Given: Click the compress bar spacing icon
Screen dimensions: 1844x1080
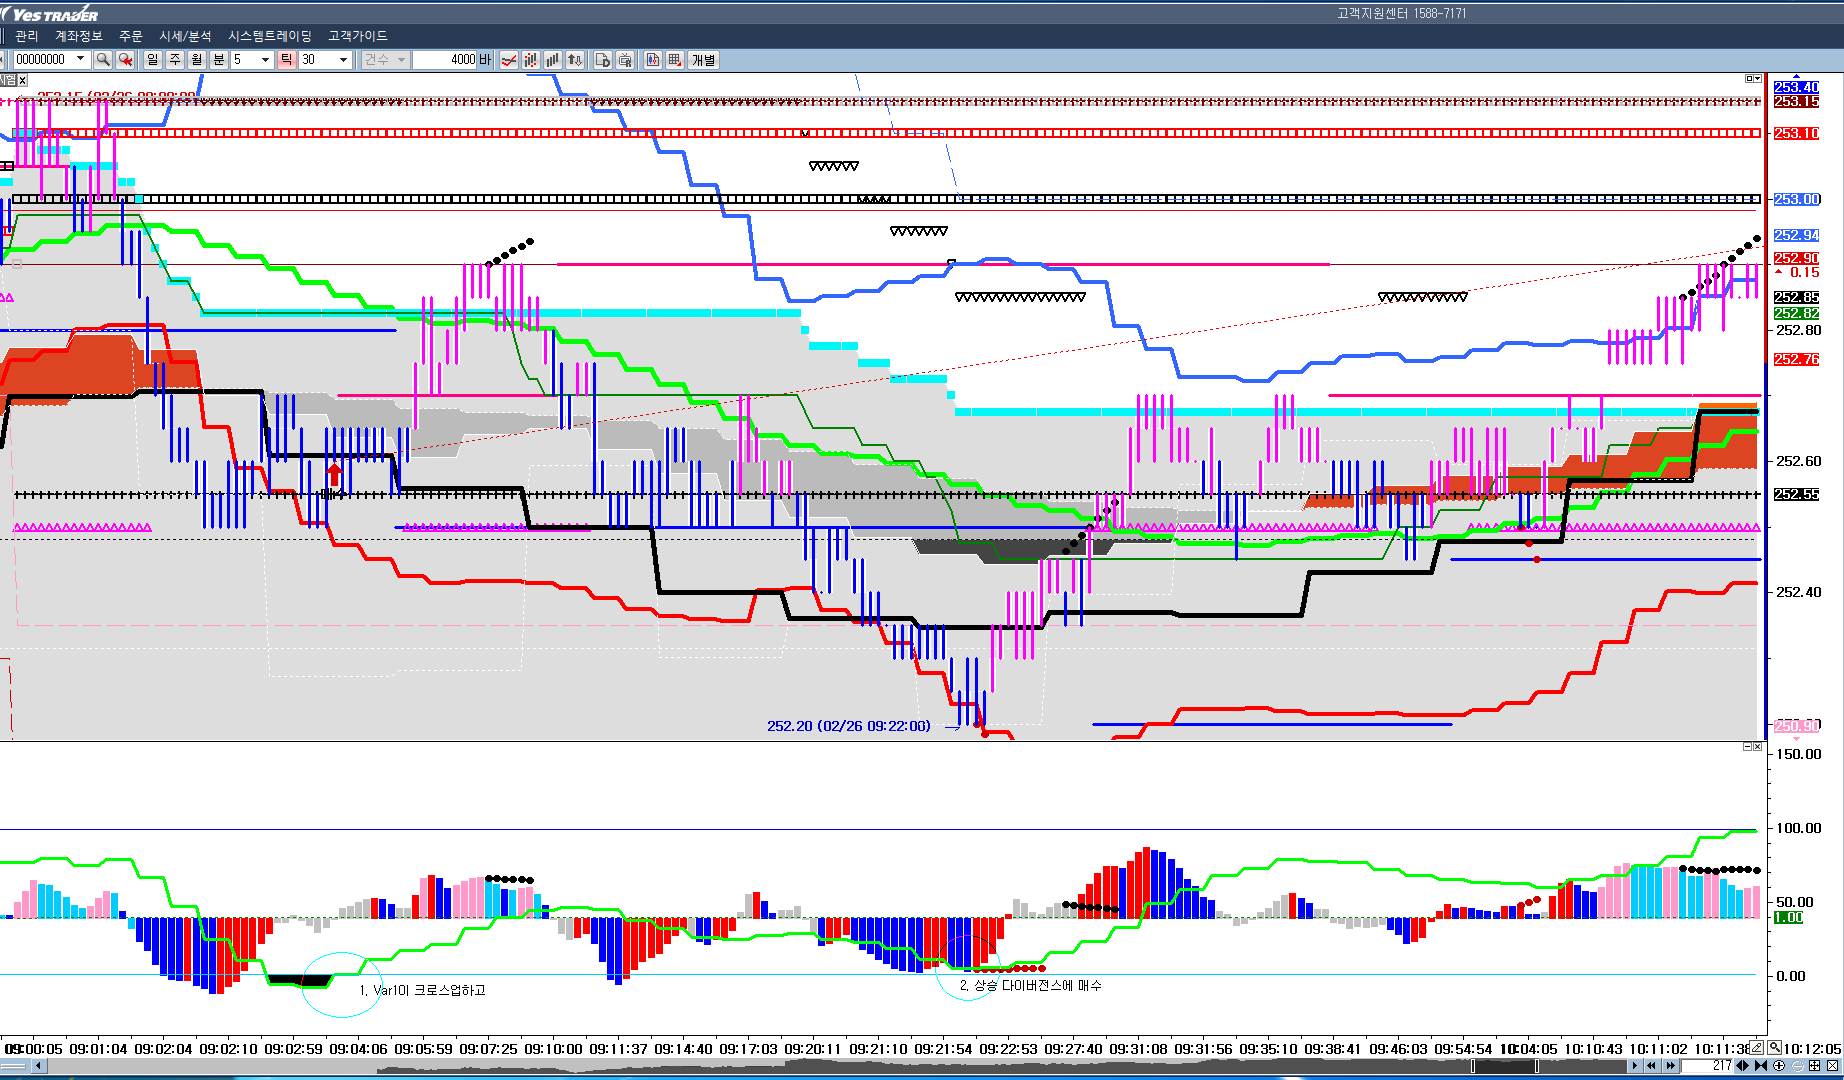Looking at the screenshot, I should [x=1761, y=1066].
